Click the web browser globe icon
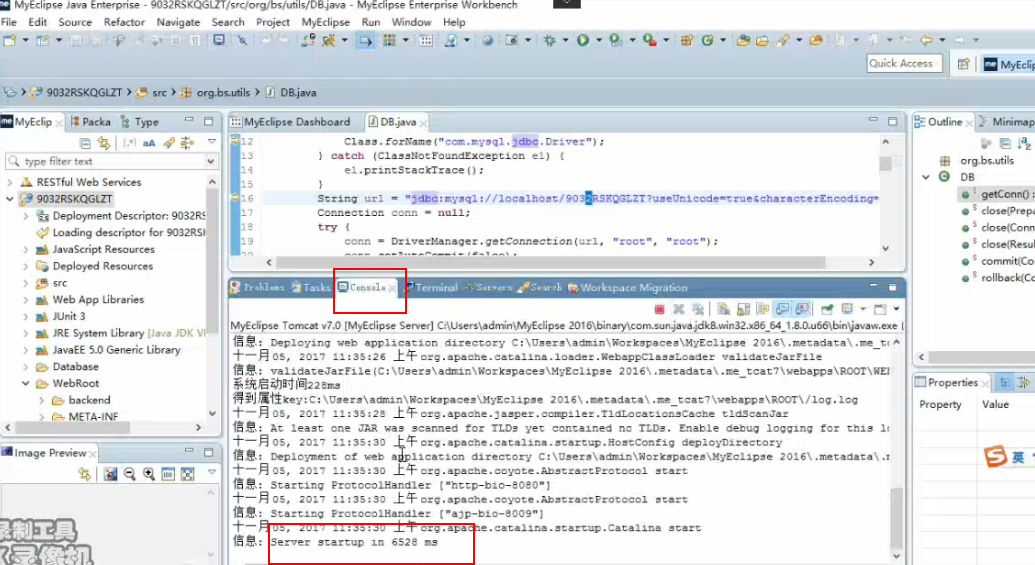This screenshot has width=1035, height=565. 487,40
